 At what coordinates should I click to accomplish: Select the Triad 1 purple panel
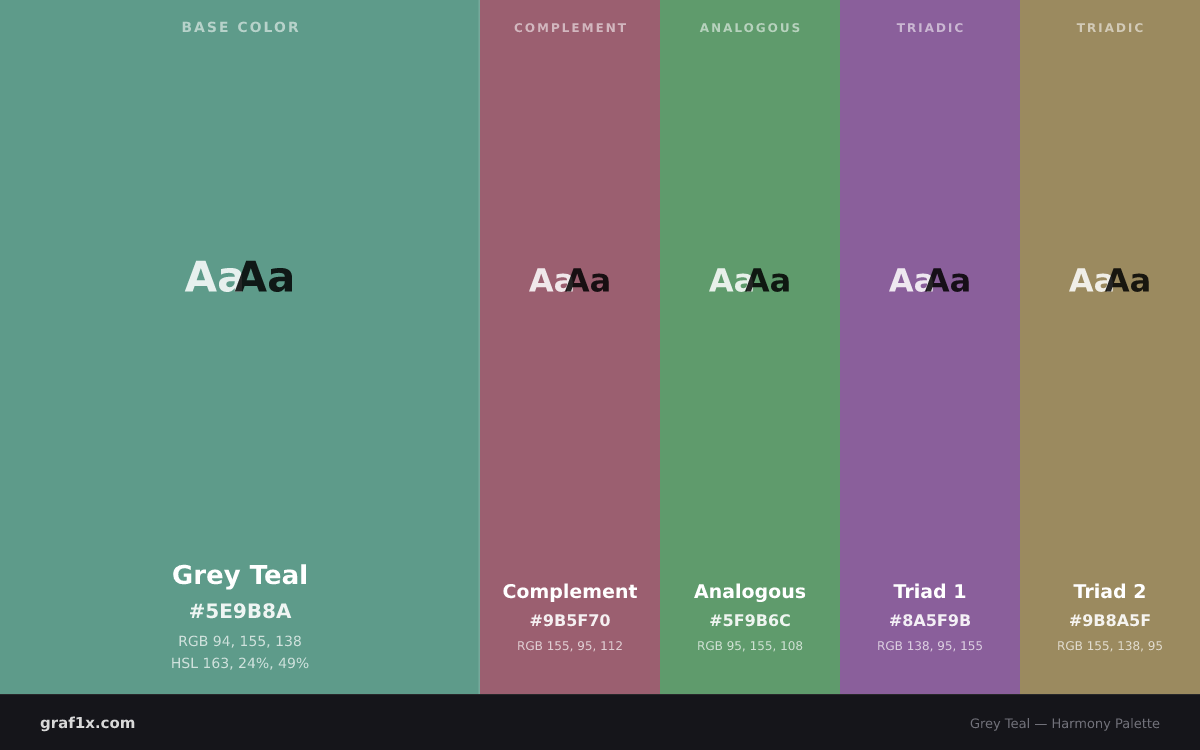(x=930, y=347)
